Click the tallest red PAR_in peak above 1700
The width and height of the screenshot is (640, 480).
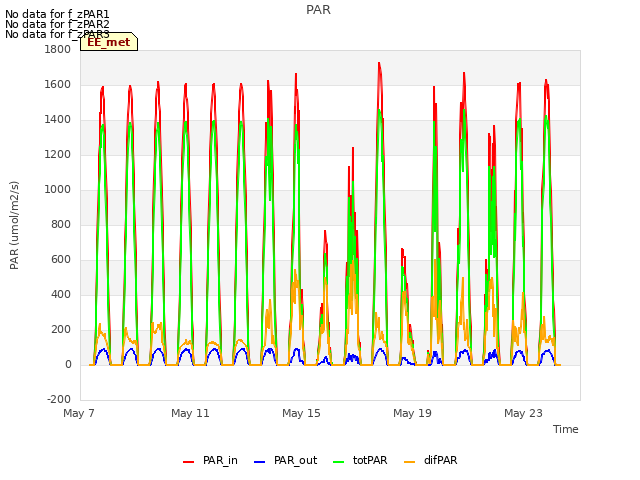(379, 64)
